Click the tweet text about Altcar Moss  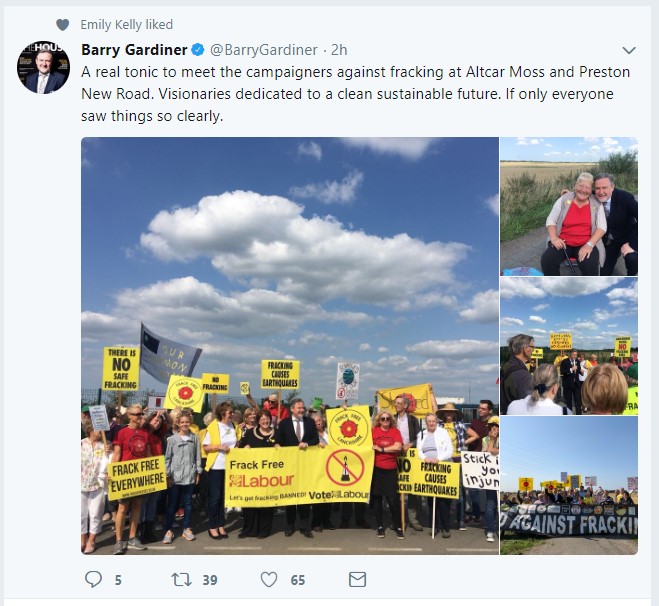click(356, 94)
